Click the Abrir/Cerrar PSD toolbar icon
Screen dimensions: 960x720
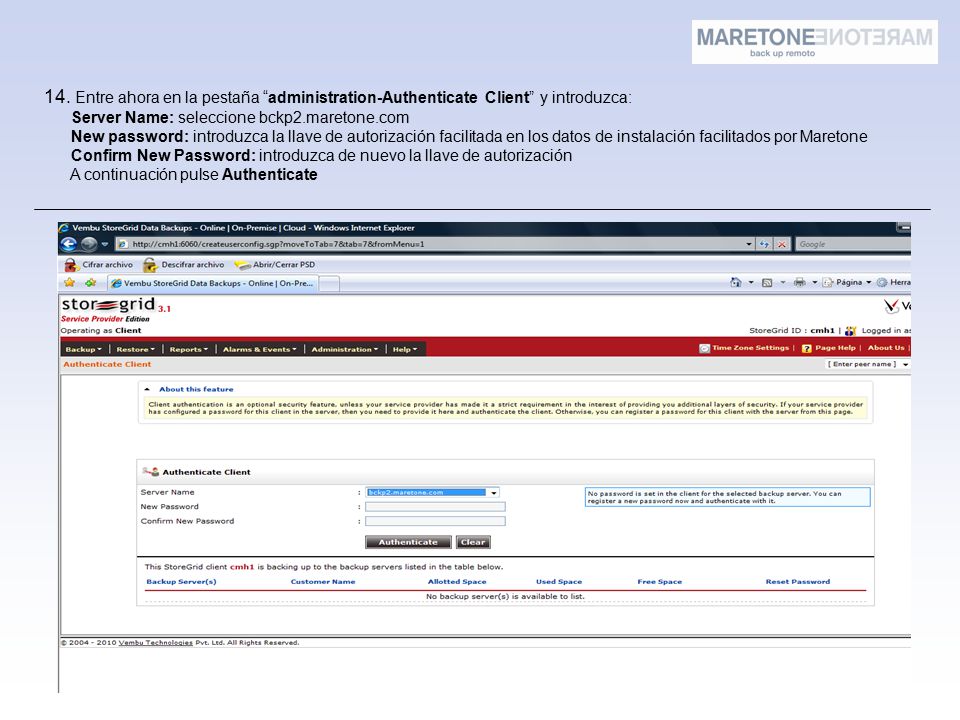[242, 265]
